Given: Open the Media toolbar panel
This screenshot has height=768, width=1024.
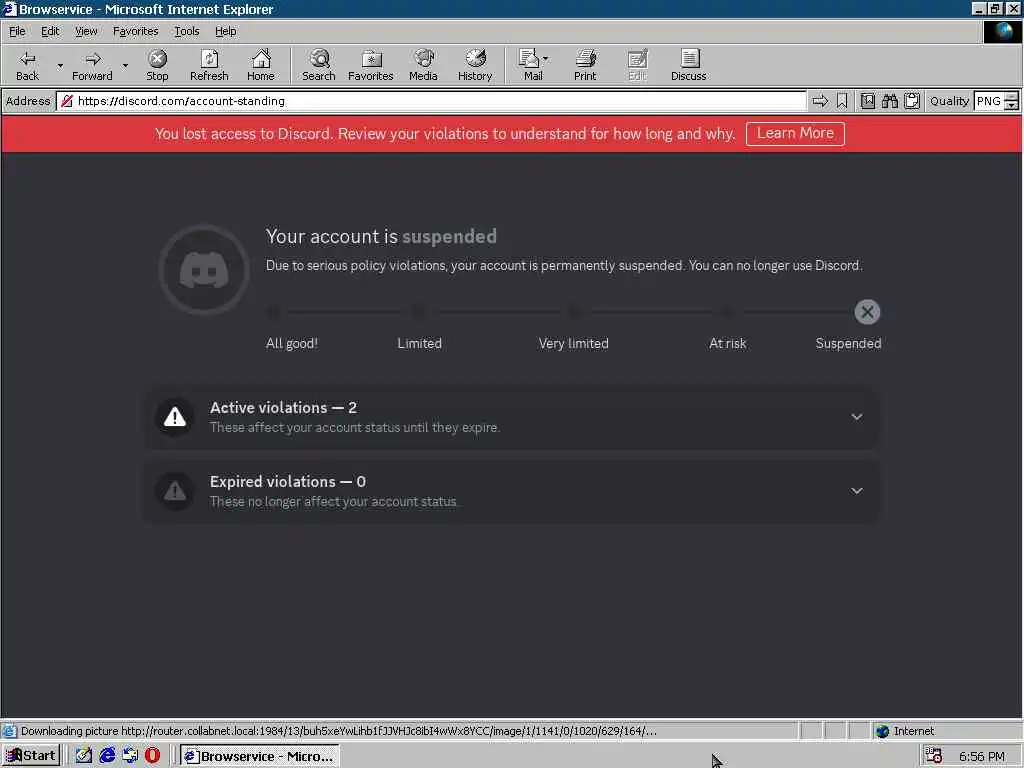Looking at the screenshot, I should 423,65.
